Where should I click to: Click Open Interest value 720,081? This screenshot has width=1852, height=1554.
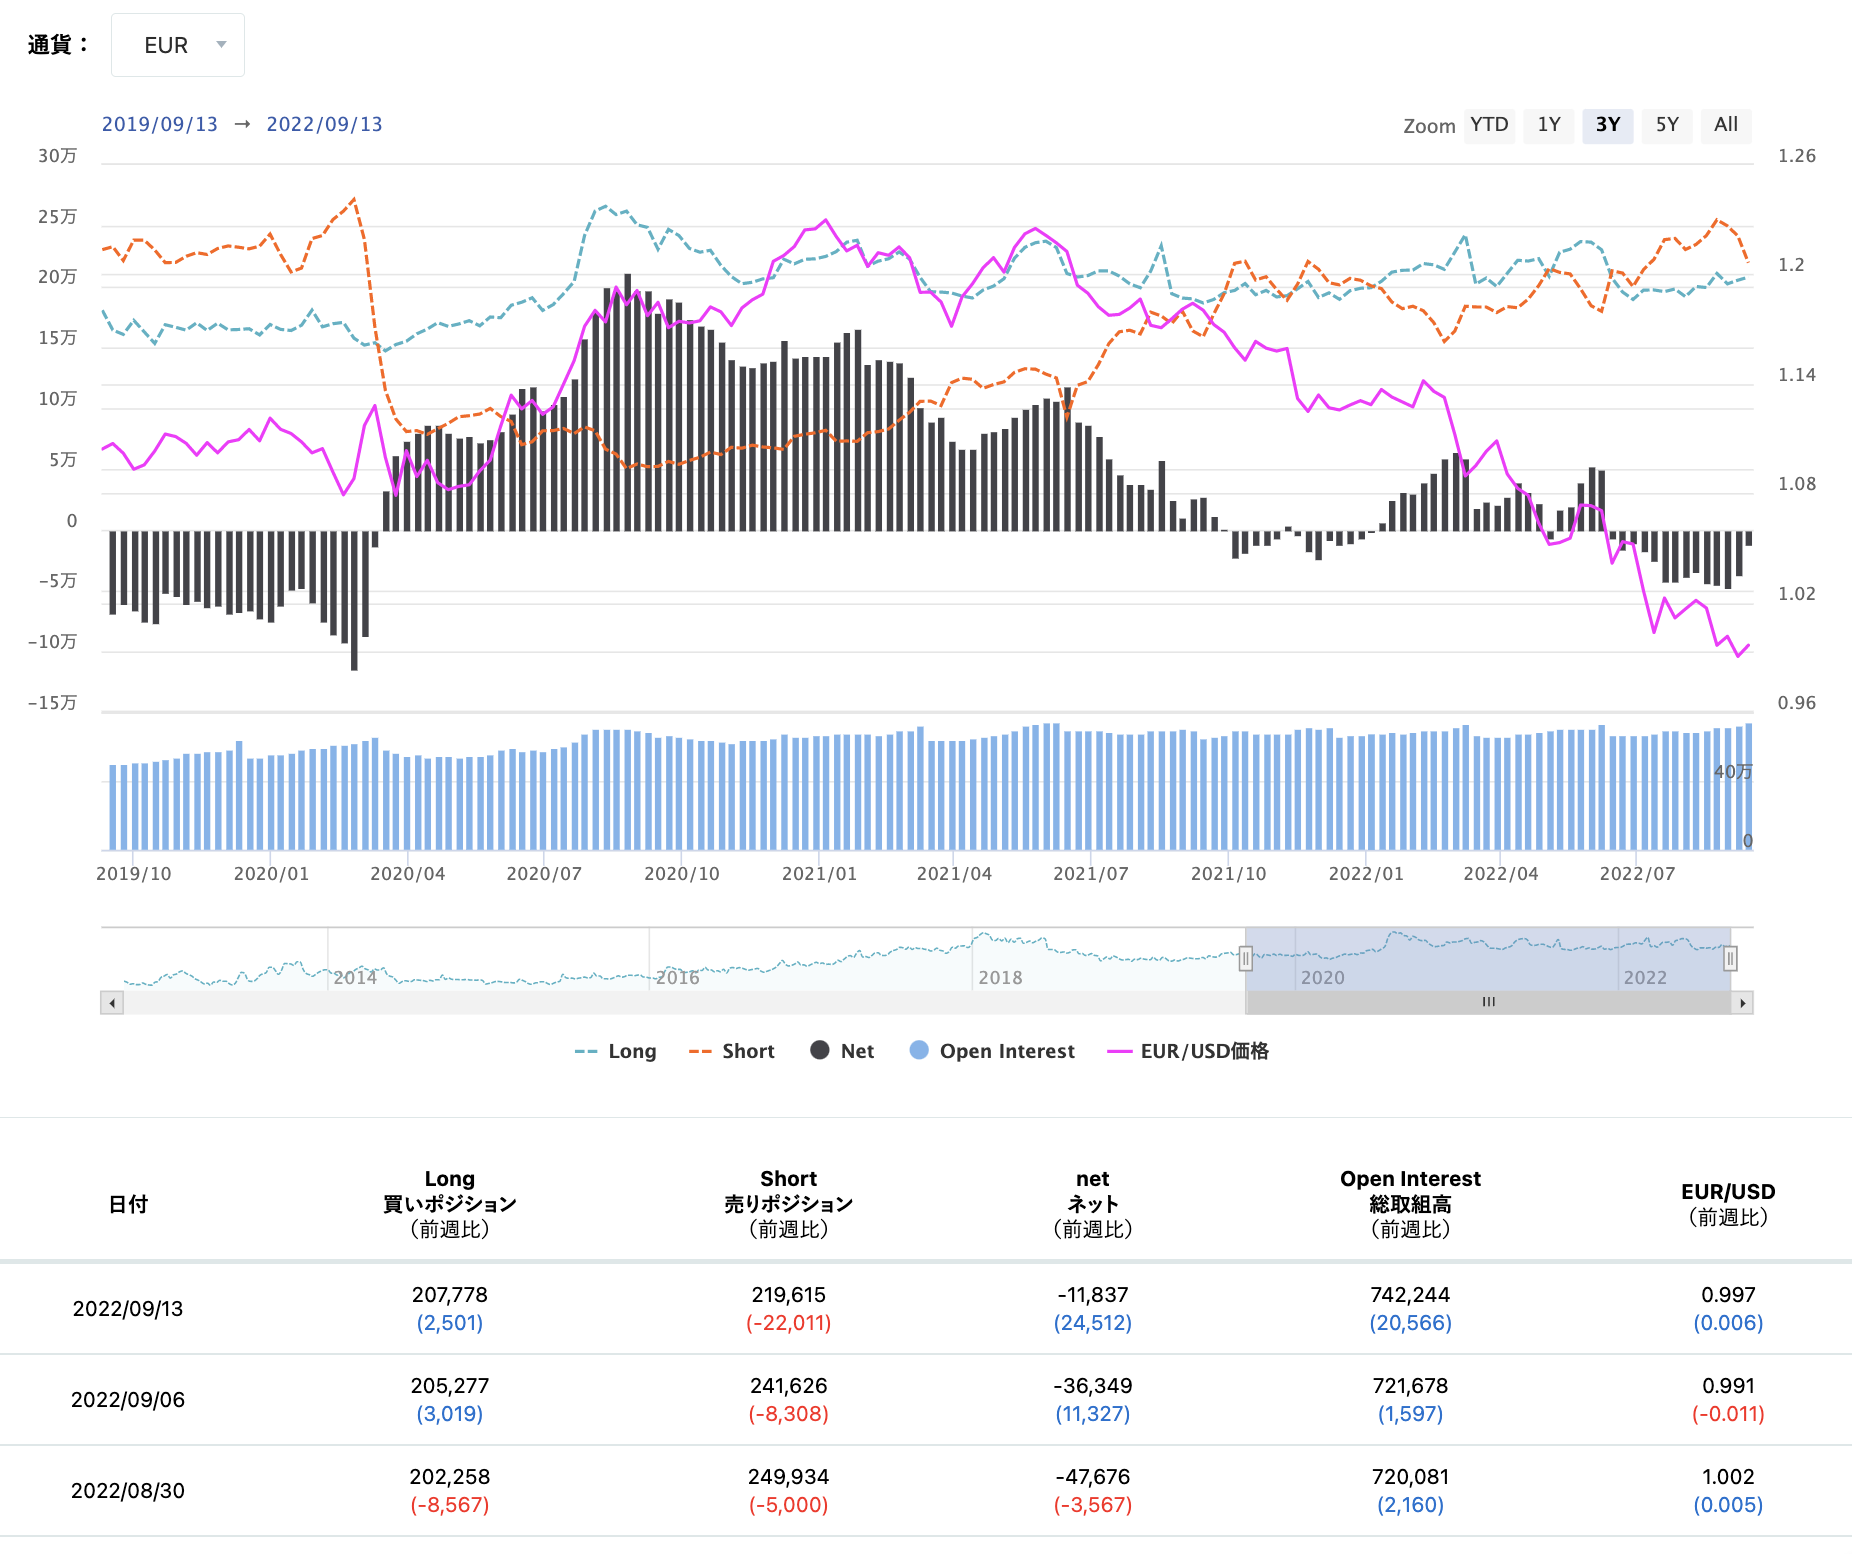[1410, 1477]
